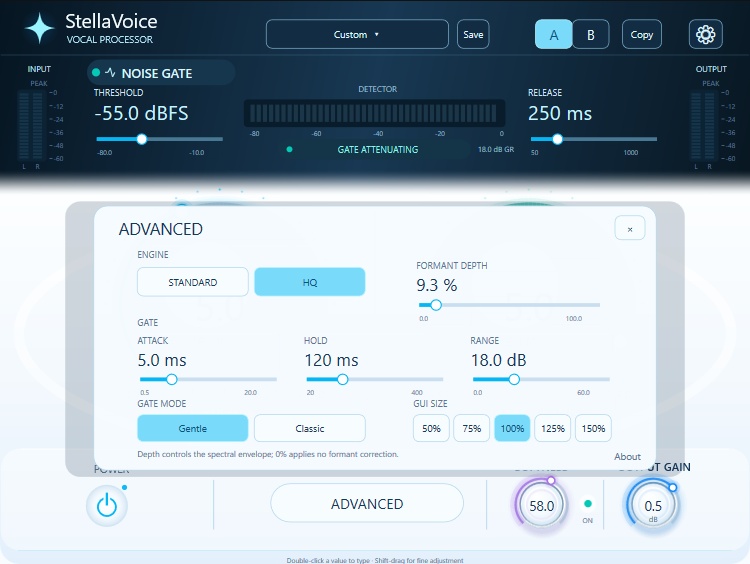This screenshot has width=750, height=564.
Task: Click the NOISE GATE section title
Action: [x=157, y=73]
